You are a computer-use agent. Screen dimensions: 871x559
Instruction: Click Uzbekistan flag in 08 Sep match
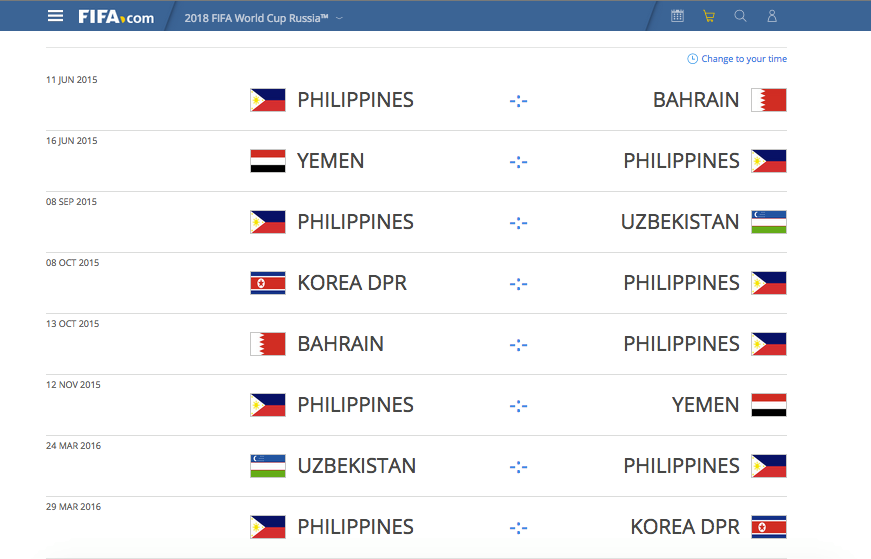pyautogui.click(x=769, y=222)
